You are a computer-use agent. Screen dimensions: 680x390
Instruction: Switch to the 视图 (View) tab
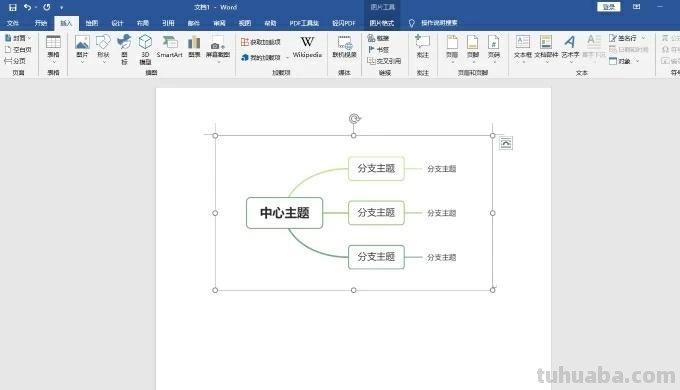click(x=245, y=23)
